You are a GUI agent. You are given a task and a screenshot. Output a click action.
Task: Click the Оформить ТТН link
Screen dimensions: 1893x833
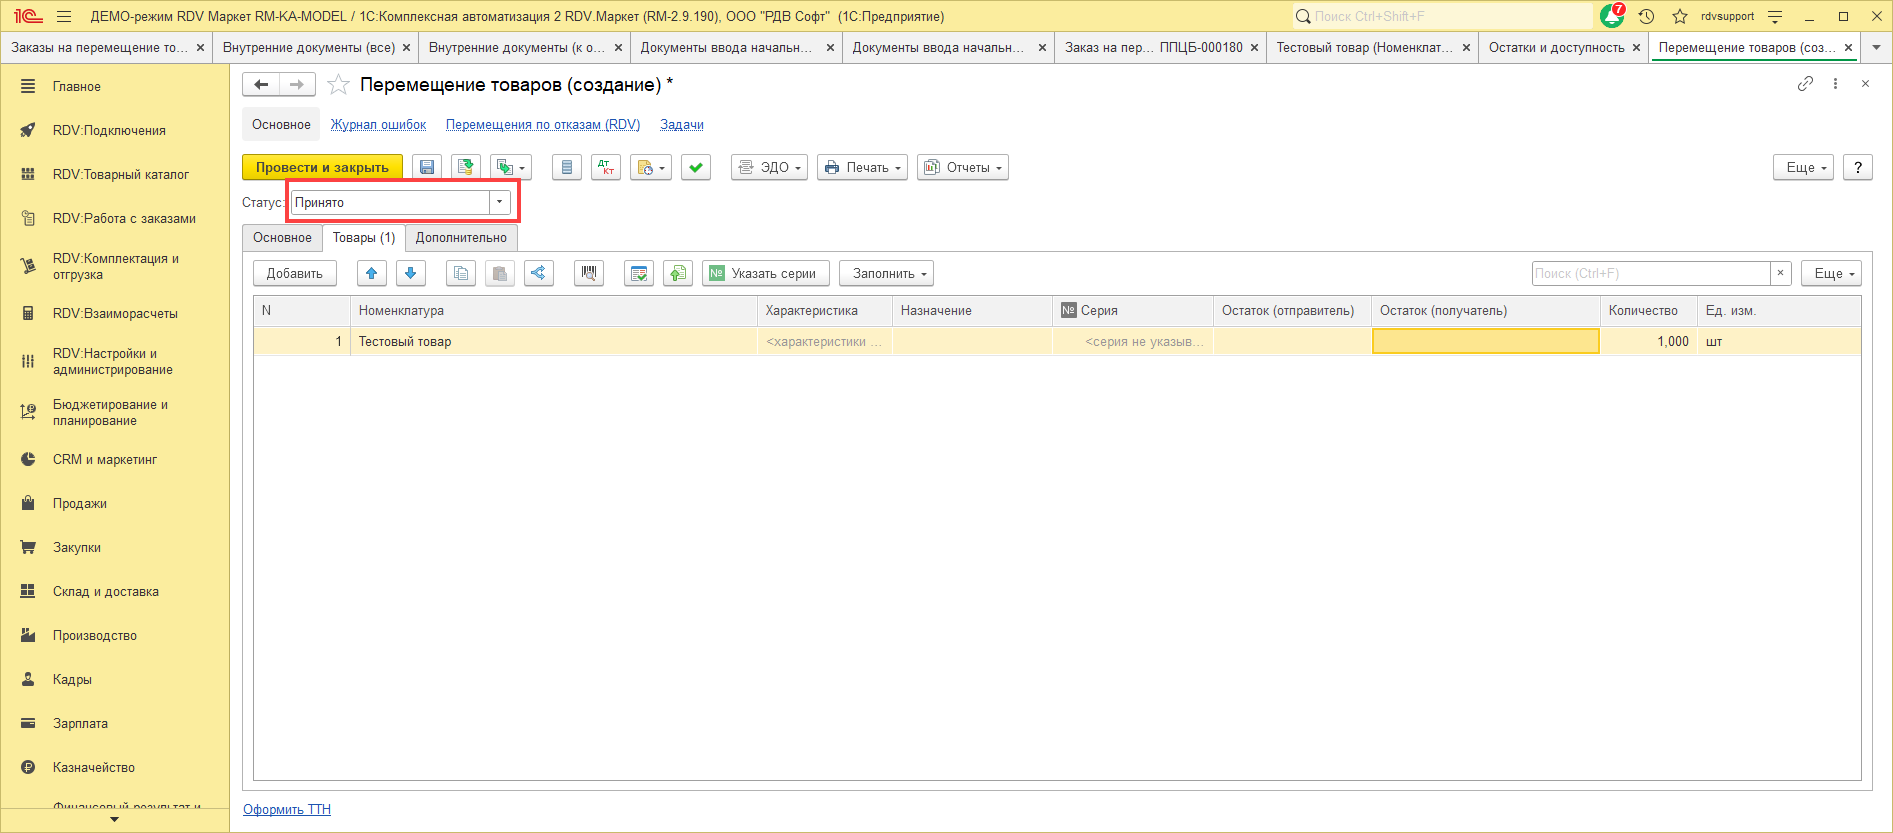pyautogui.click(x=287, y=809)
